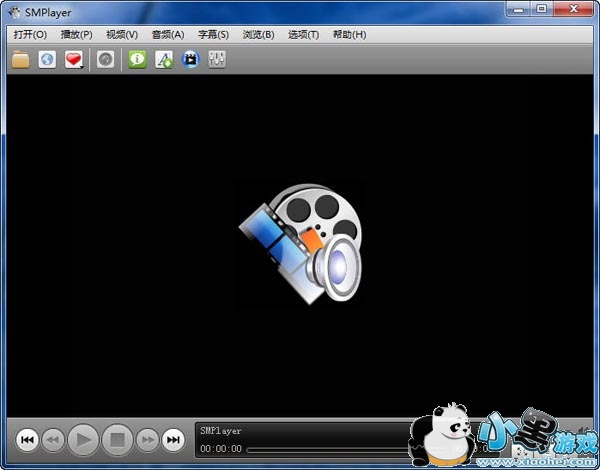The image size is (600, 470).
Task: Open the 字幕(S) menu
Action: tap(213, 35)
